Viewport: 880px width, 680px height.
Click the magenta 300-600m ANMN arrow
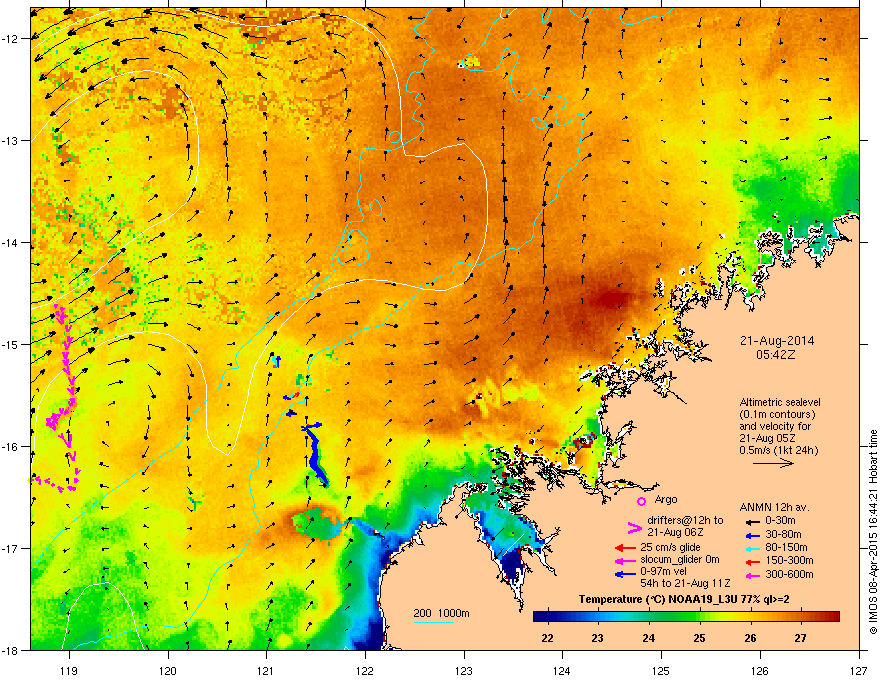coord(752,576)
